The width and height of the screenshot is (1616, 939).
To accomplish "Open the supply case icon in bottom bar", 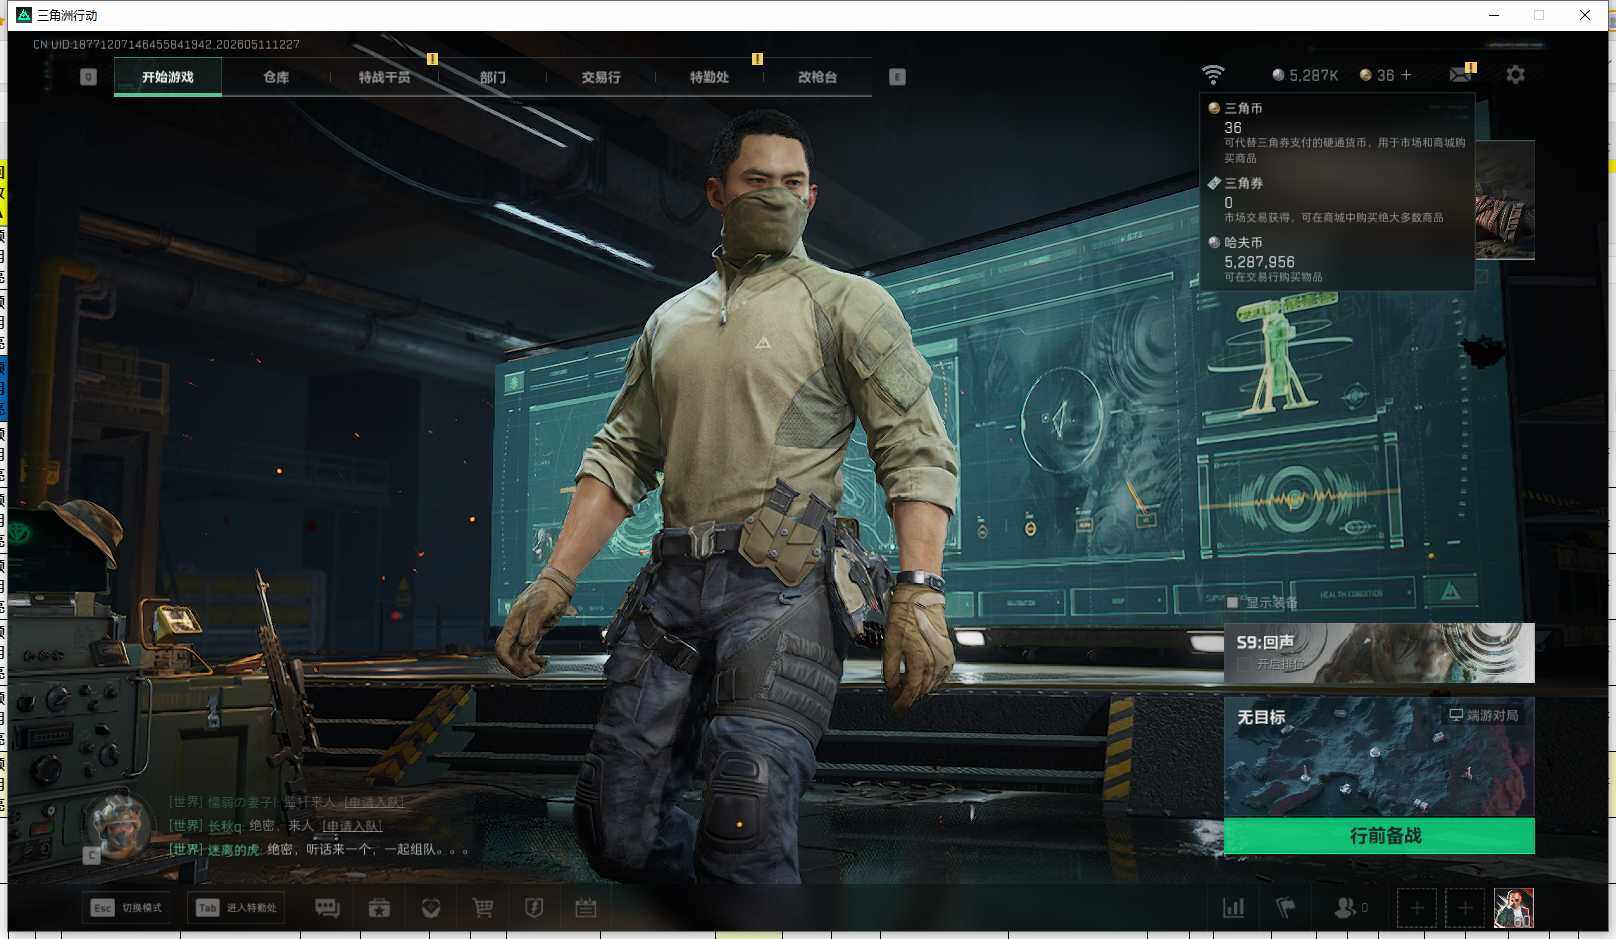I will pos(379,908).
